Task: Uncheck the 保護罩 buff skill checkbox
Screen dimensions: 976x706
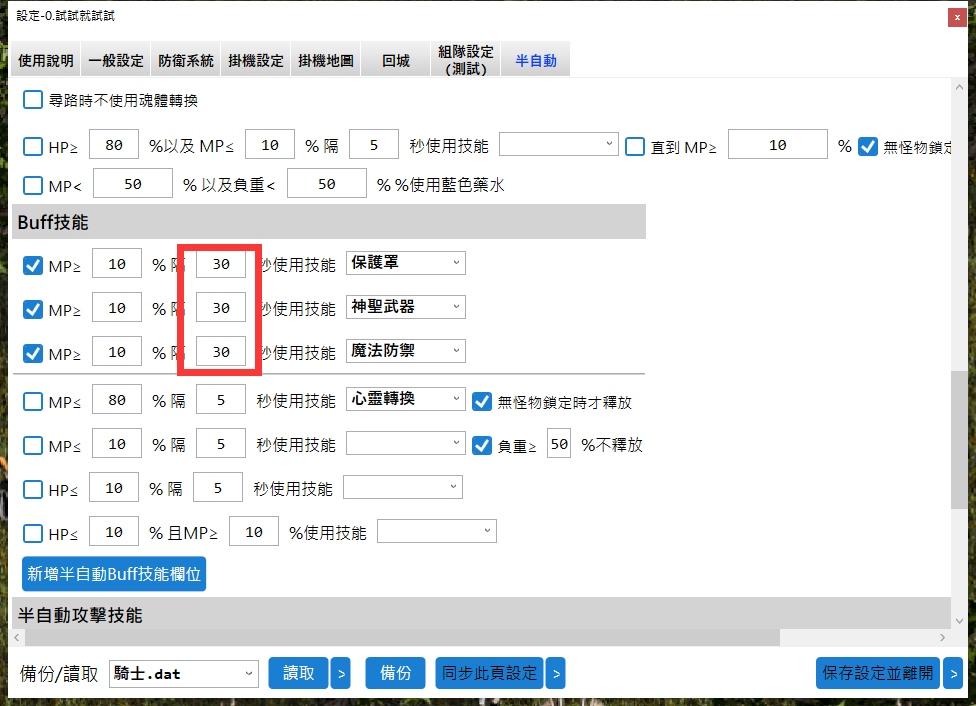Action: pos(33,265)
